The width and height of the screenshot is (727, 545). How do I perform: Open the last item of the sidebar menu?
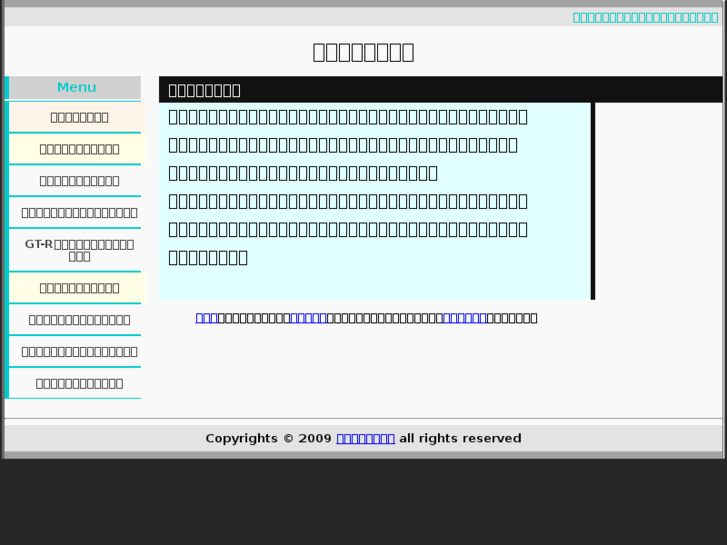[x=79, y=384]
